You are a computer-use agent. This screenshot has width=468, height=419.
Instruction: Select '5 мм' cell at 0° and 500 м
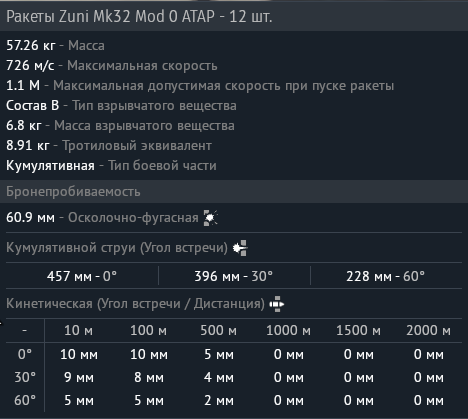tap(219, 354)
